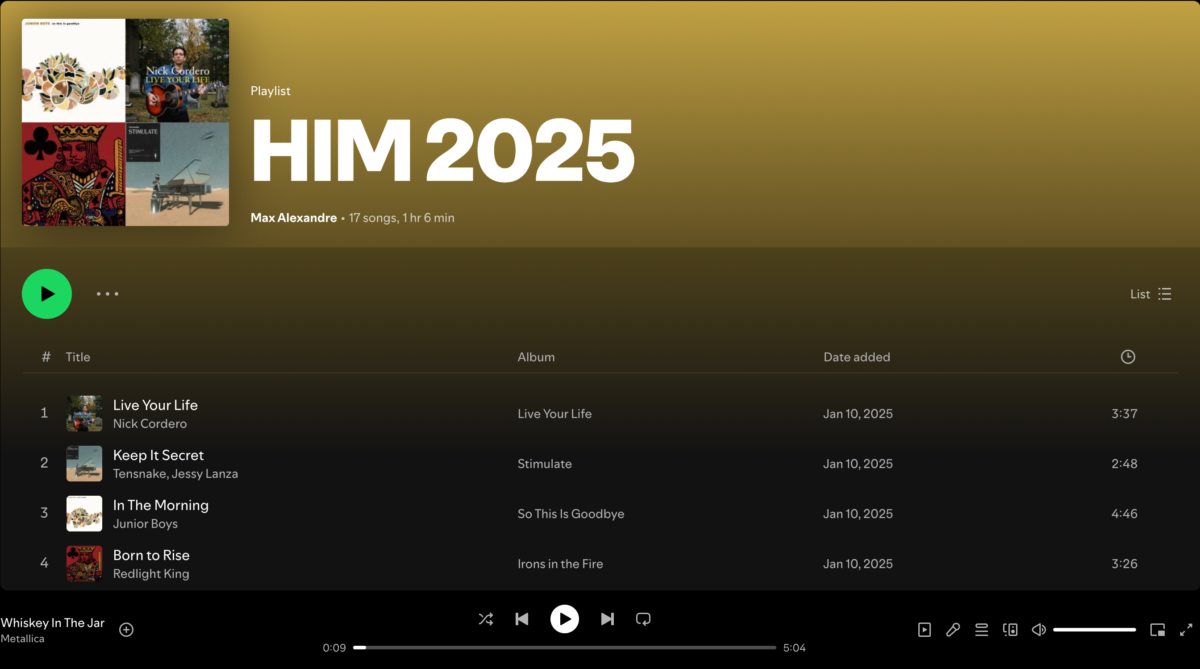Open the miniplayer
The width and height of the screenshot is (1200, 669).
point(1157,629)
